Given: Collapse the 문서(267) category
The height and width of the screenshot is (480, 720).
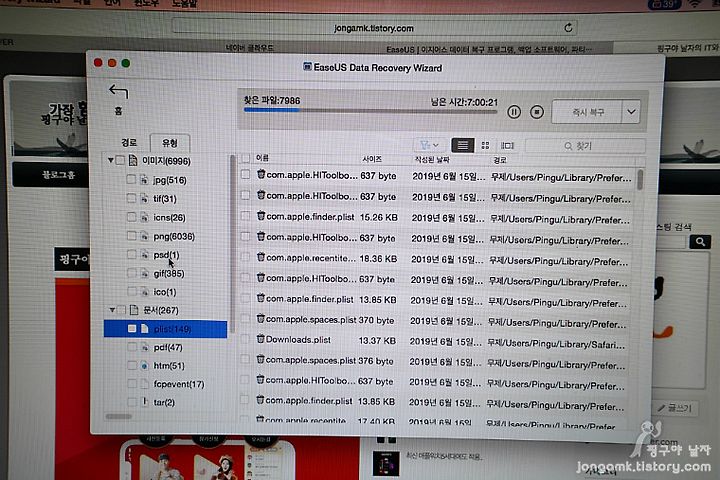Looking at the screenshot, I should click(112, 310).
